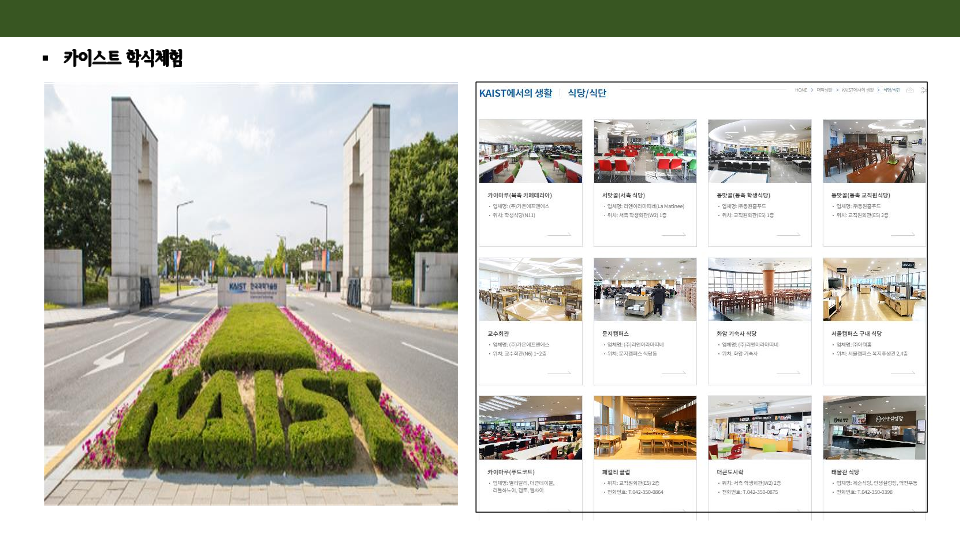Click the arrow on the 서맛골(서측 식당) card
The height and width of the screenshot is (540, 960).
[673, 234]
